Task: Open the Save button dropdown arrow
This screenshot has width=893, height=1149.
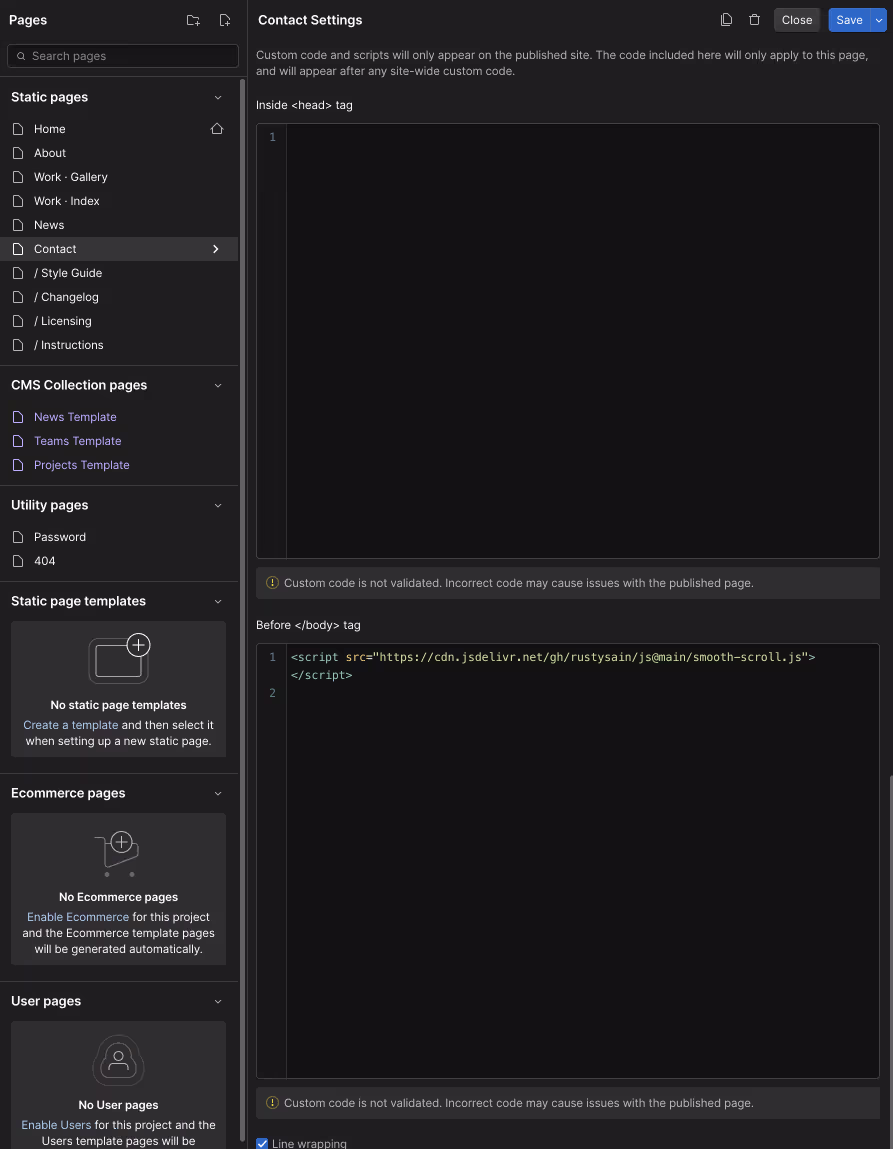Action: [878, 21]
